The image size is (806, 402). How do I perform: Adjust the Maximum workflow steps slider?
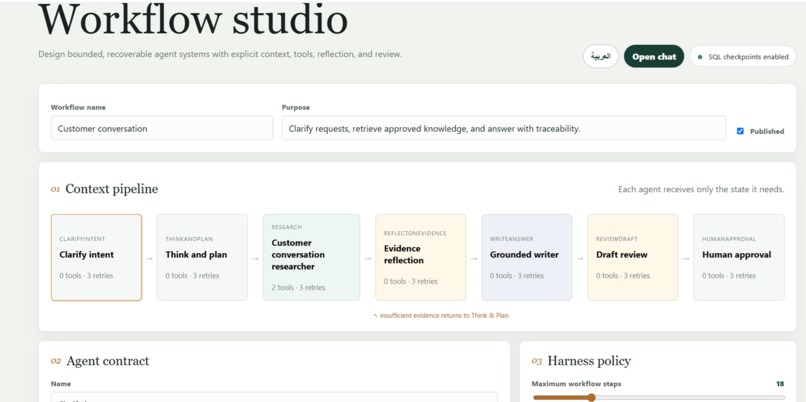click(x=658, y=397)
